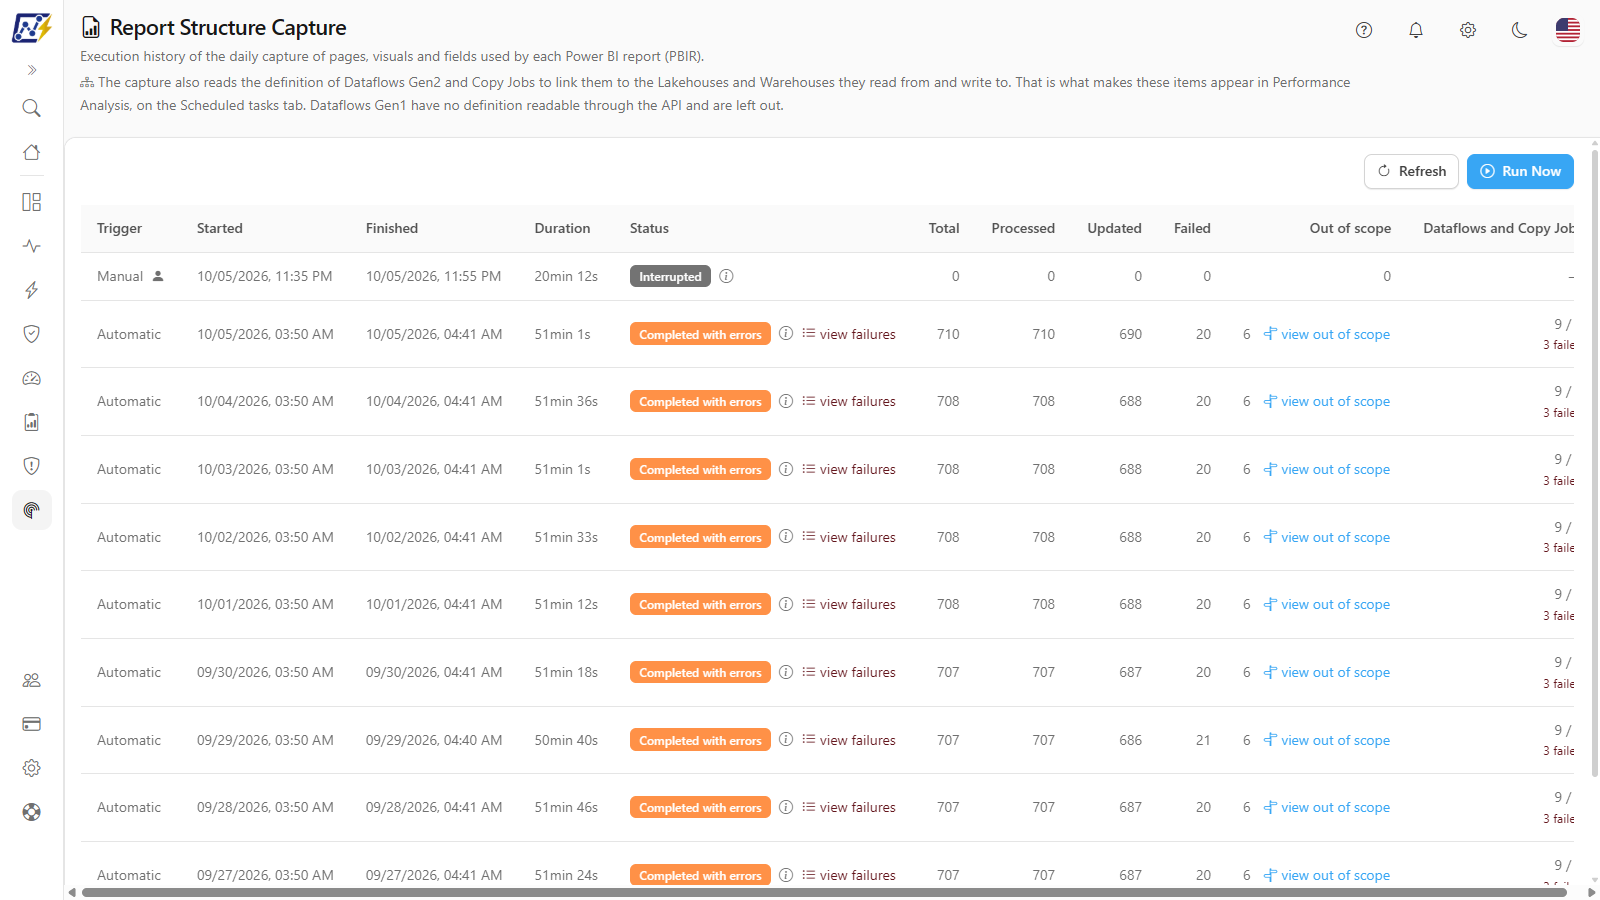This screenshot has width=1600, height=900.
Task: Open view out of scope for 10/01/2026 run
Action: point(1327,604)
